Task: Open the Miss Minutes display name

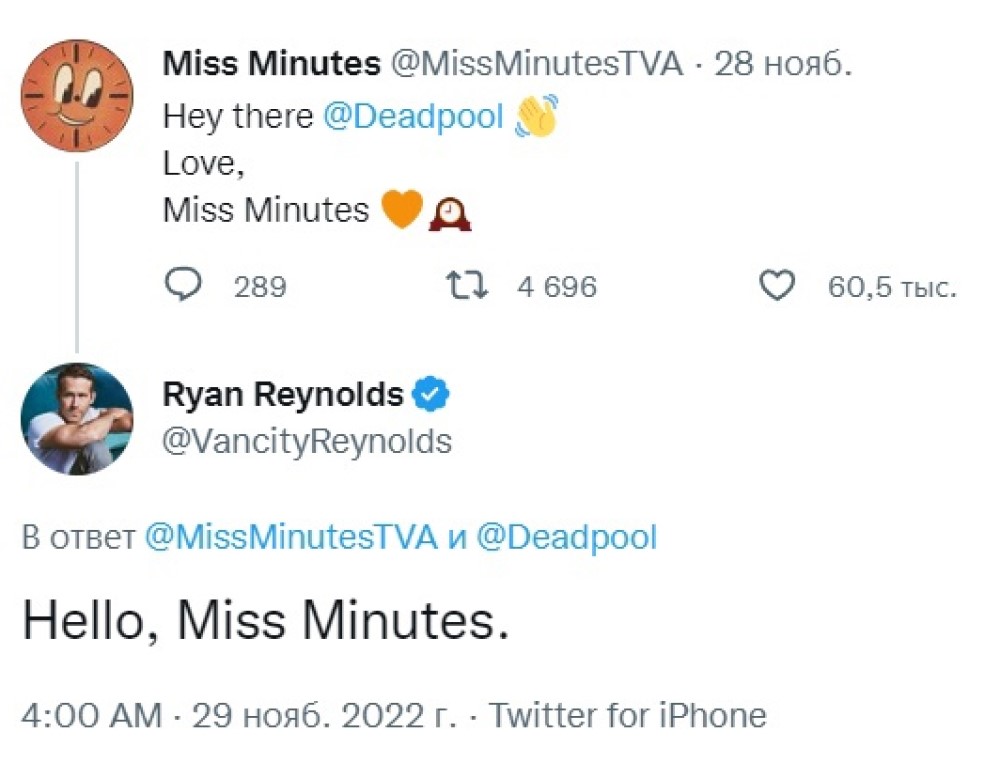Action: (271, 65)
